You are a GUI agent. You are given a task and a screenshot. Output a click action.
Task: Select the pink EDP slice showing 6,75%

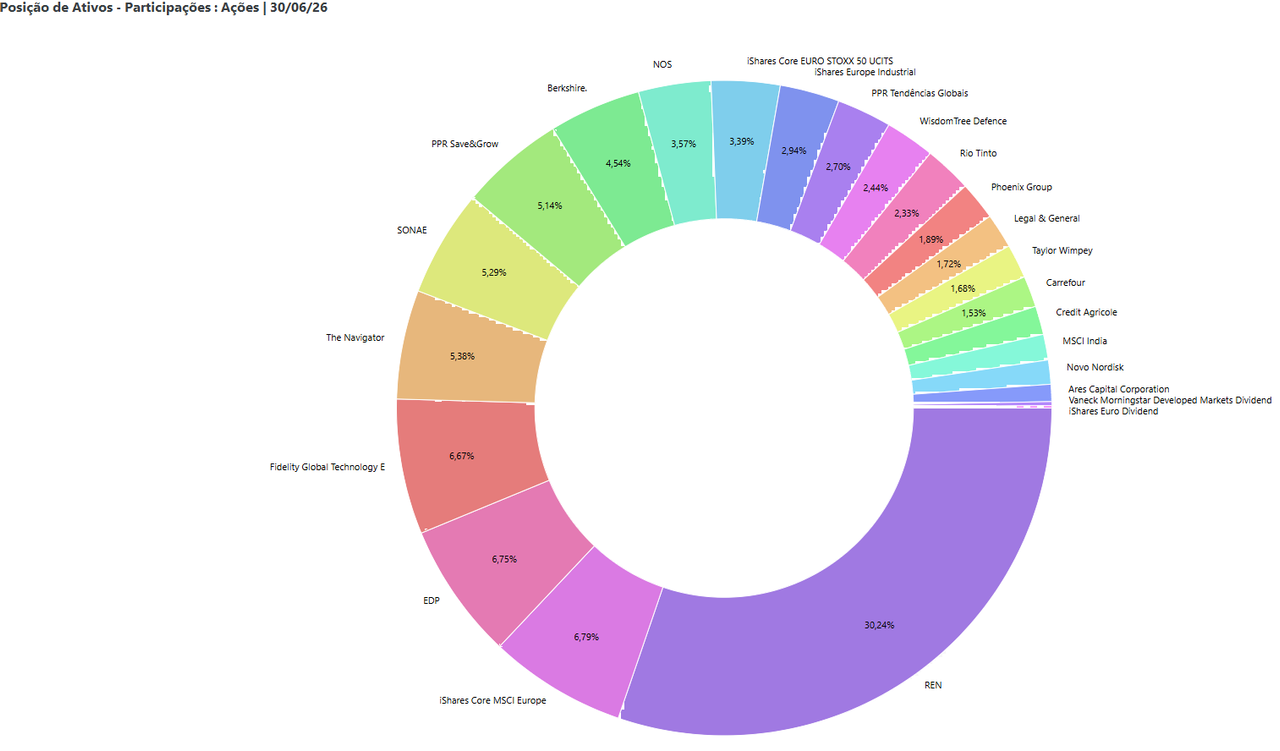[x=504, y=560]
